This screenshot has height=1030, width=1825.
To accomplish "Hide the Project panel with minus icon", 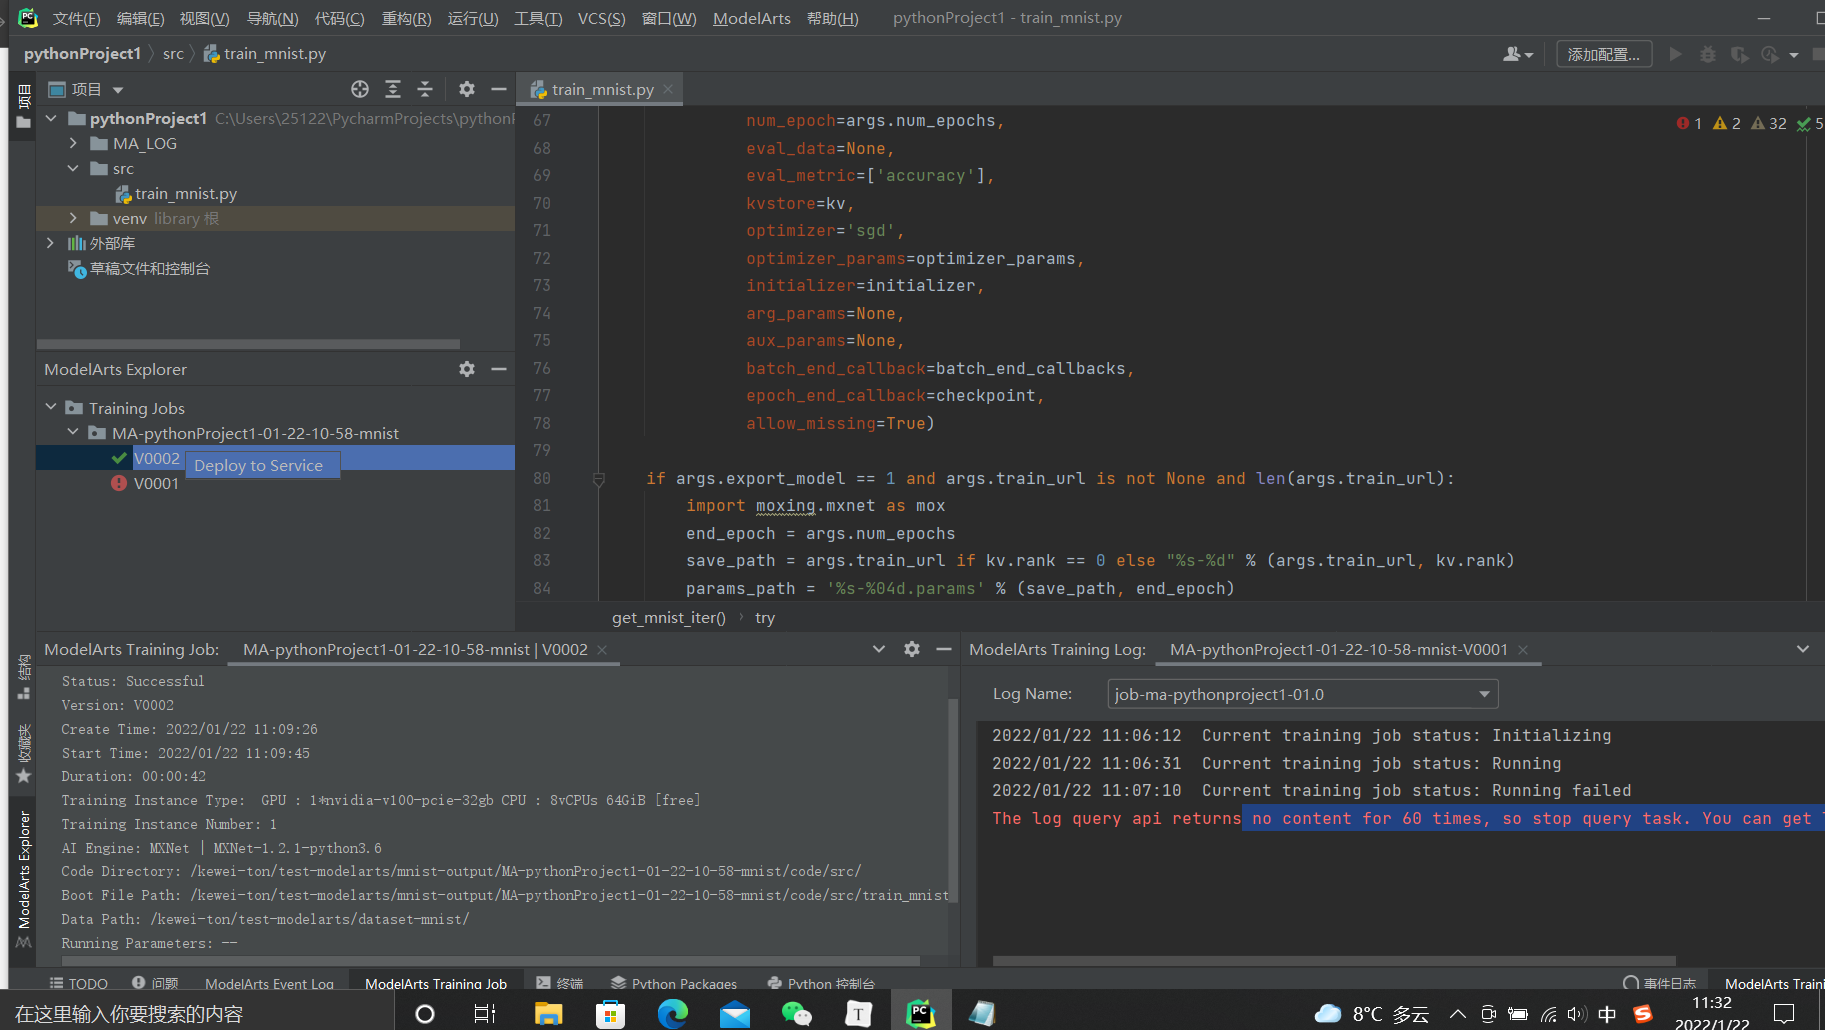I will (499, 89).
